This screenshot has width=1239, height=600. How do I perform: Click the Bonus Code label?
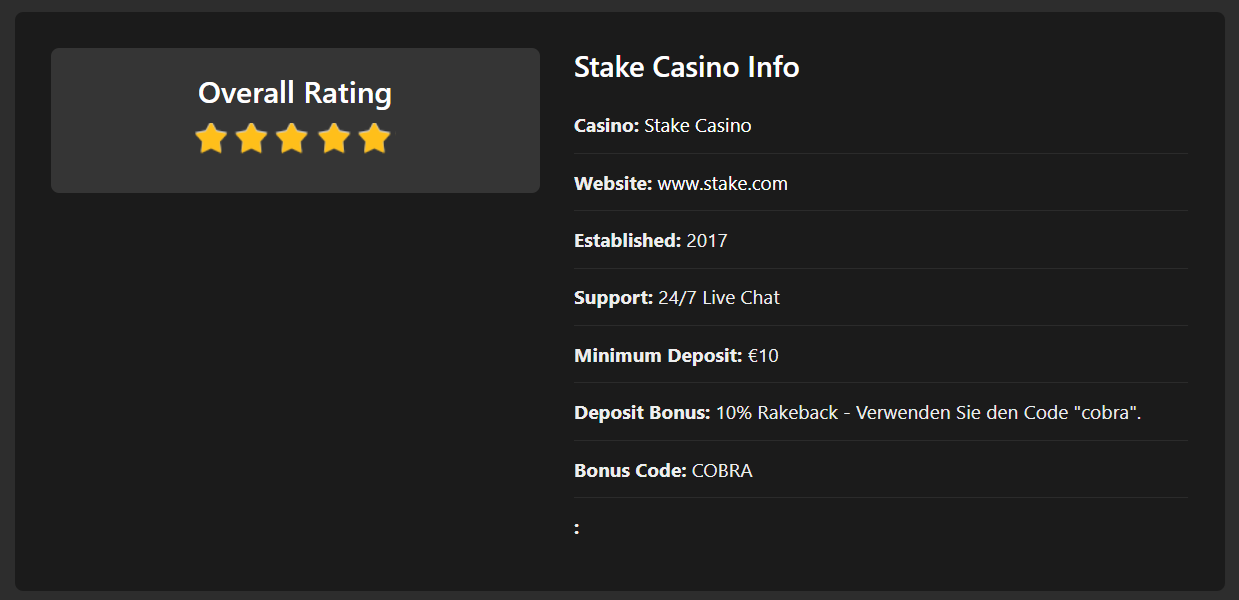(x=630, y=471)
